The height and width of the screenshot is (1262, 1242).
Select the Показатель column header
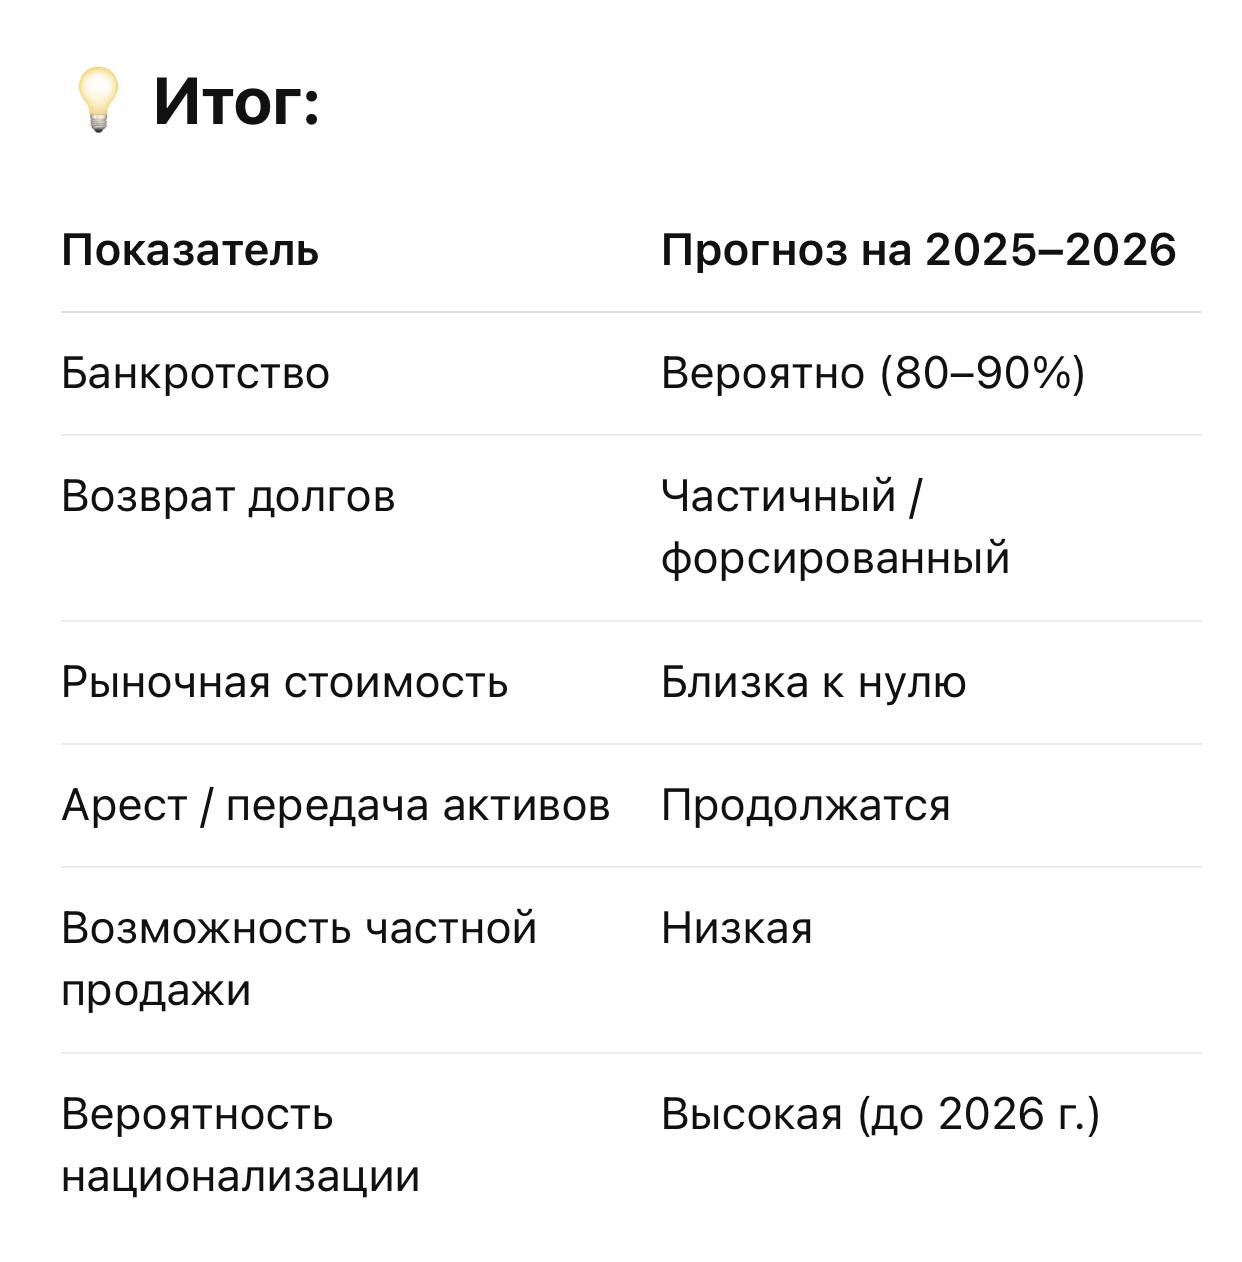190,250
